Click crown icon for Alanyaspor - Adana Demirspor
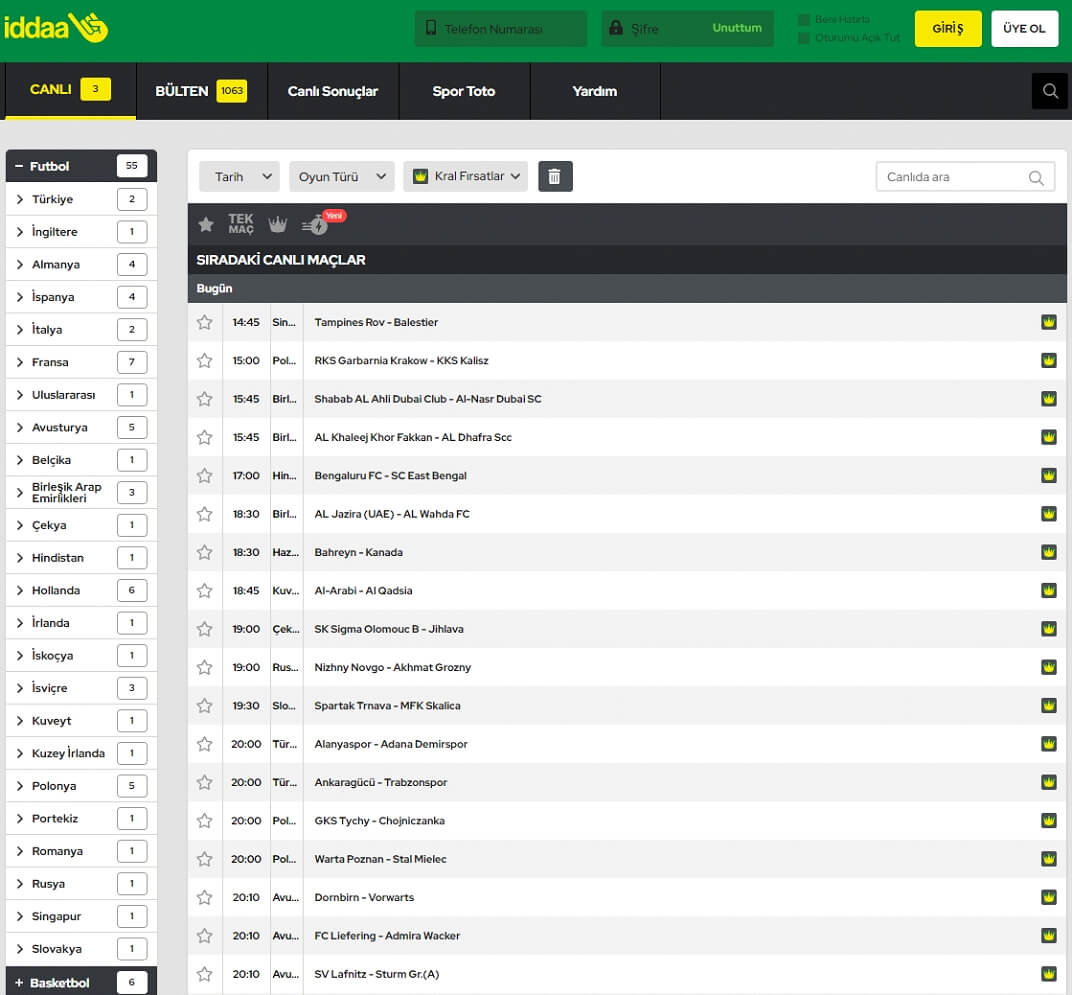The height and width of the screenshot is (995, 1072). tap(1049, 743)
